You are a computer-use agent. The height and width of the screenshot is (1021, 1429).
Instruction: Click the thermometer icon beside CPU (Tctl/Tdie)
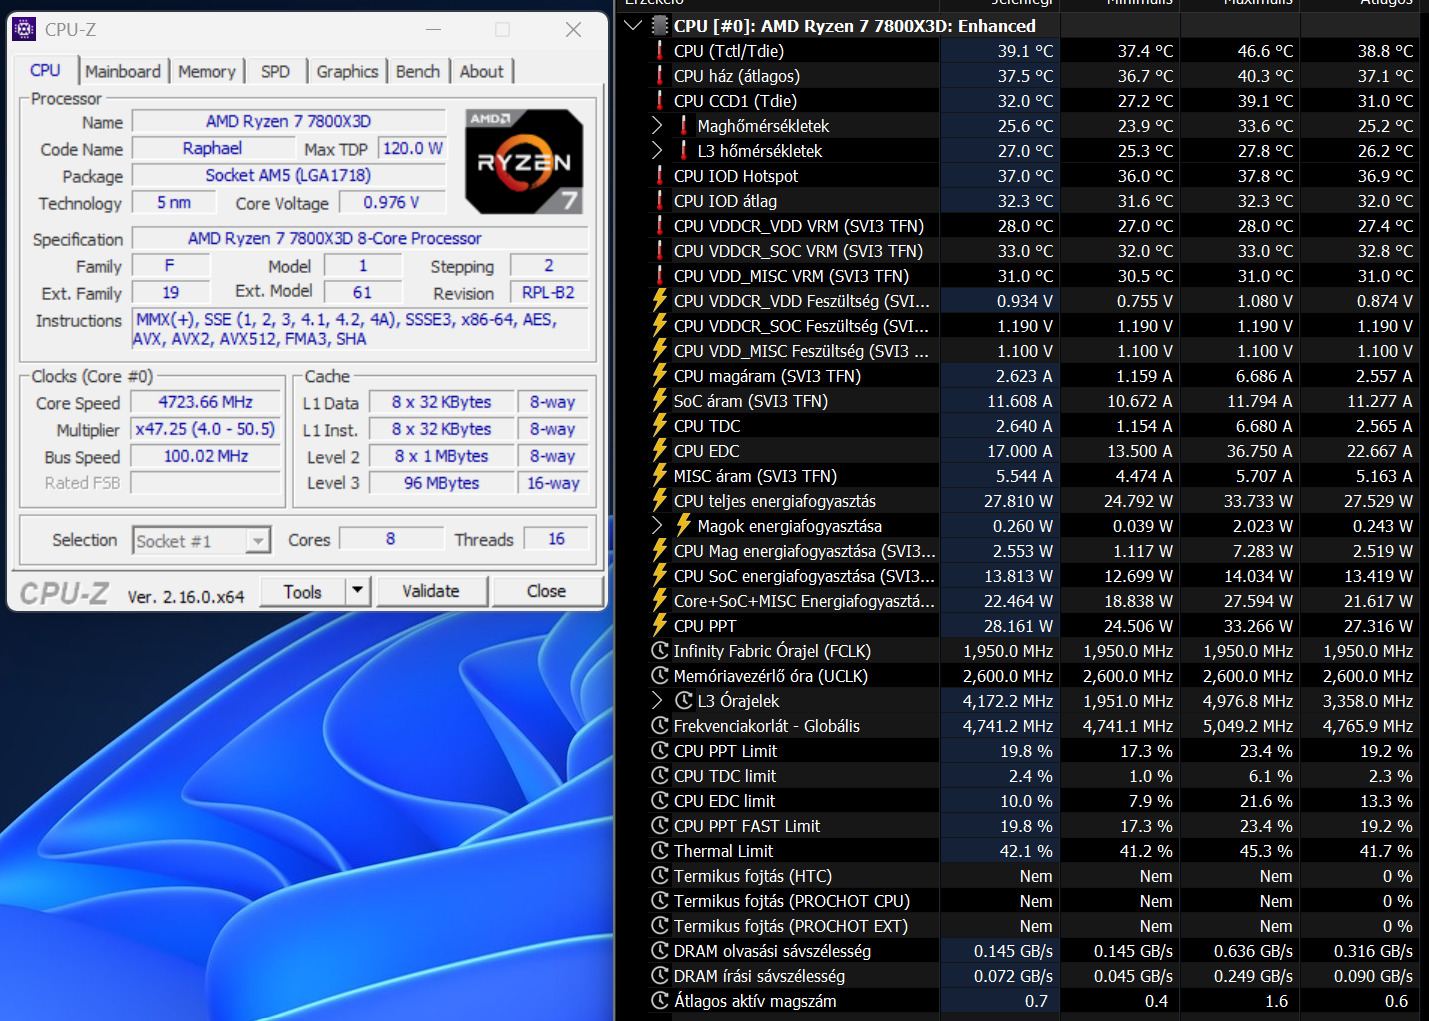click(x=660, y=50)
